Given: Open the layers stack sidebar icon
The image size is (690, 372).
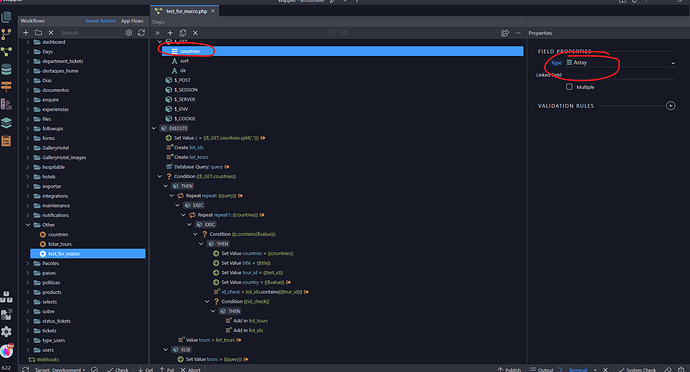Looking at the screenshot, I should [6, 123].
